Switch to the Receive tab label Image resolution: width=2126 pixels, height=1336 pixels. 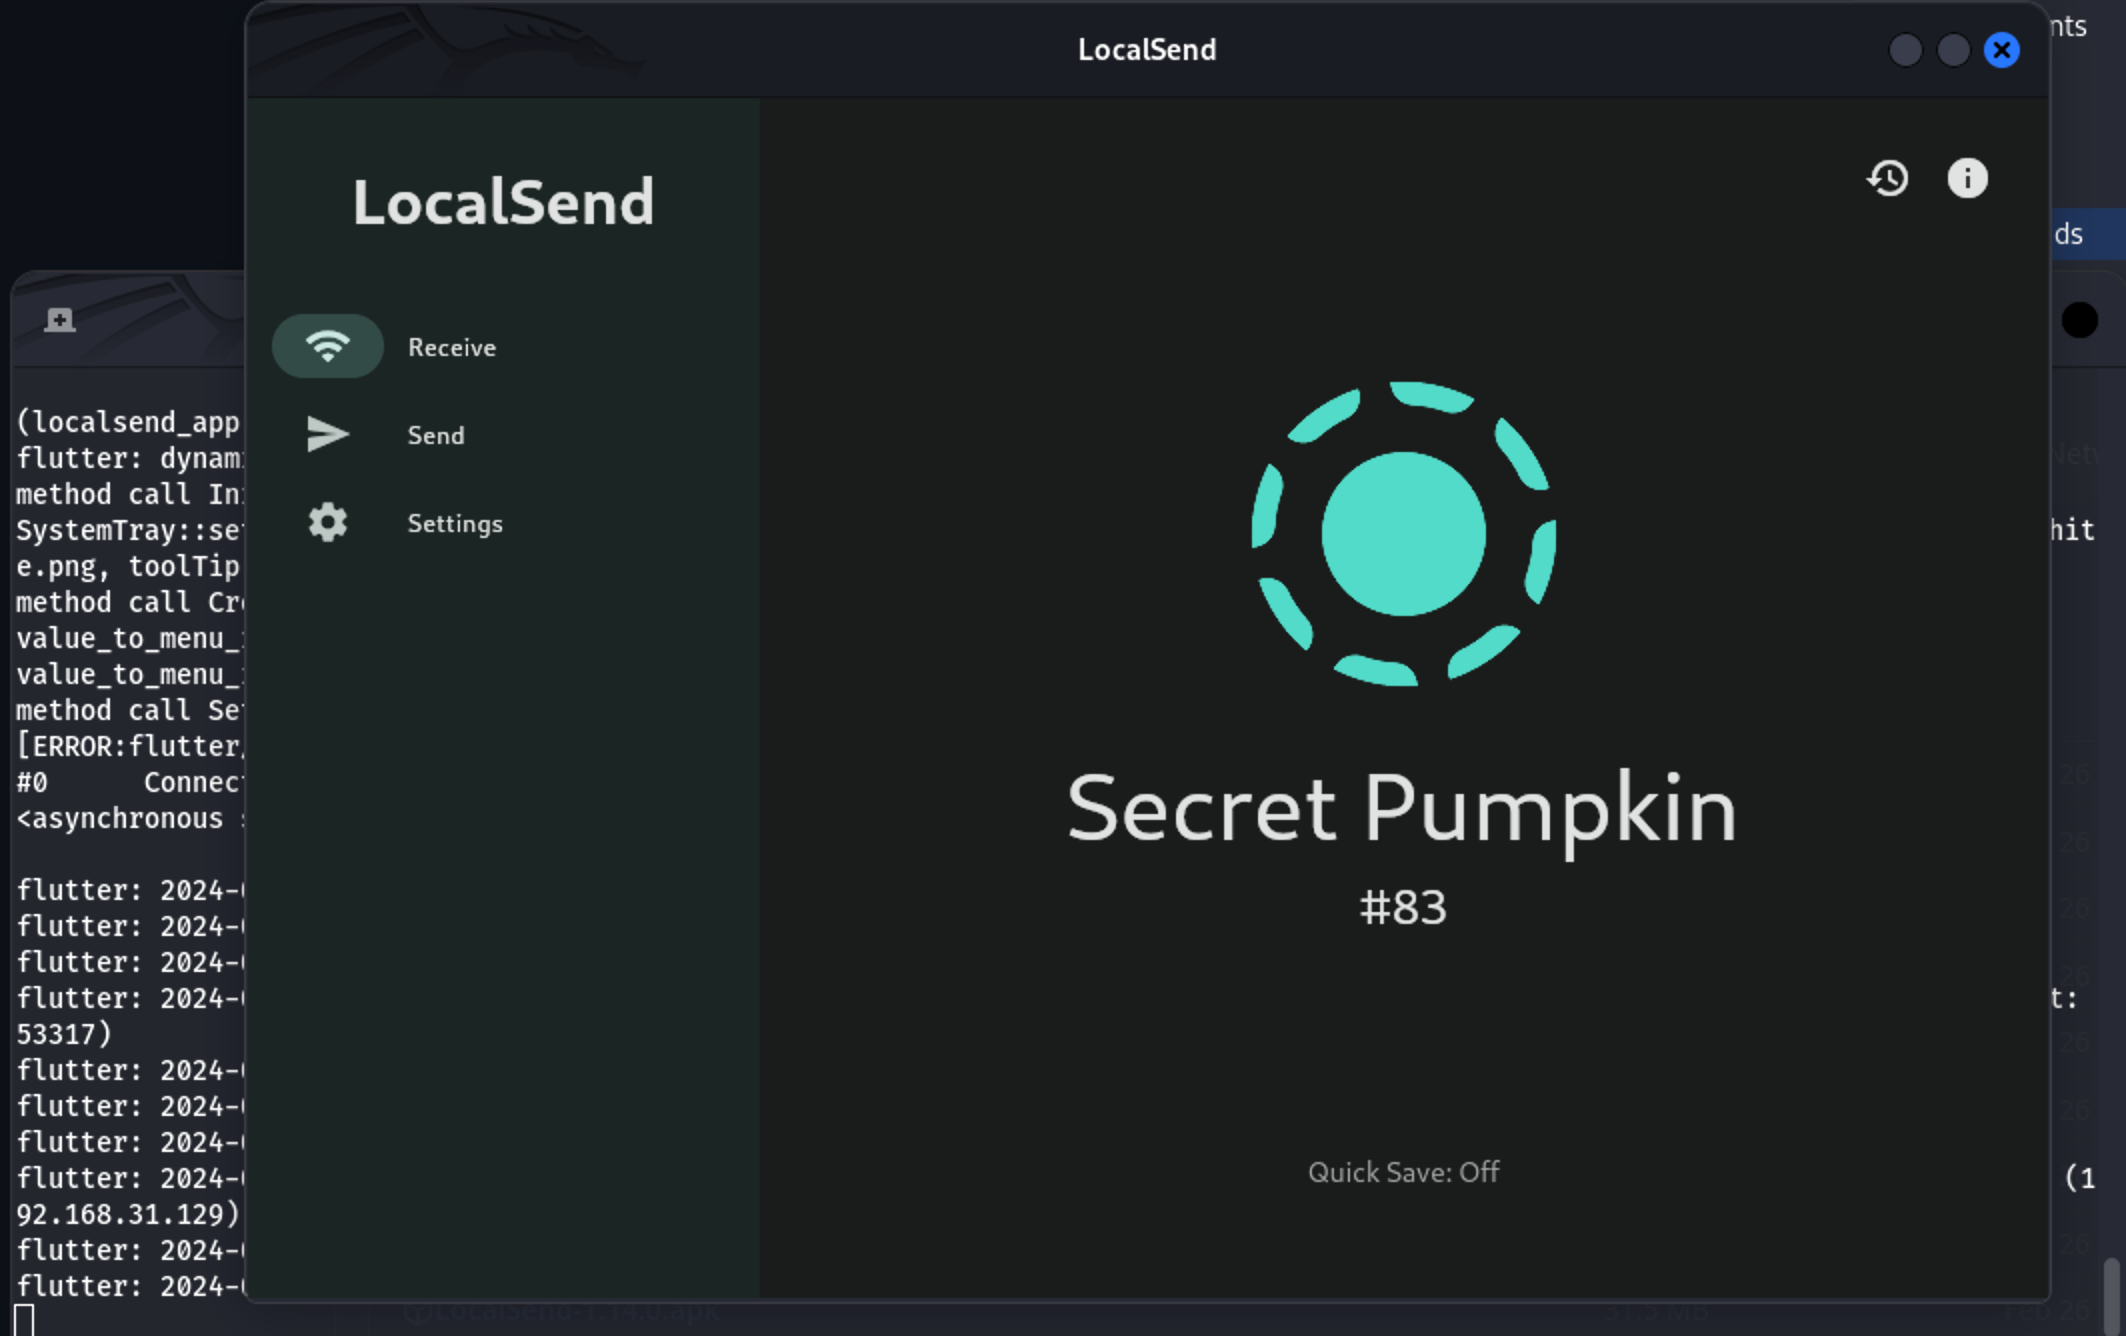coord(452,348)
